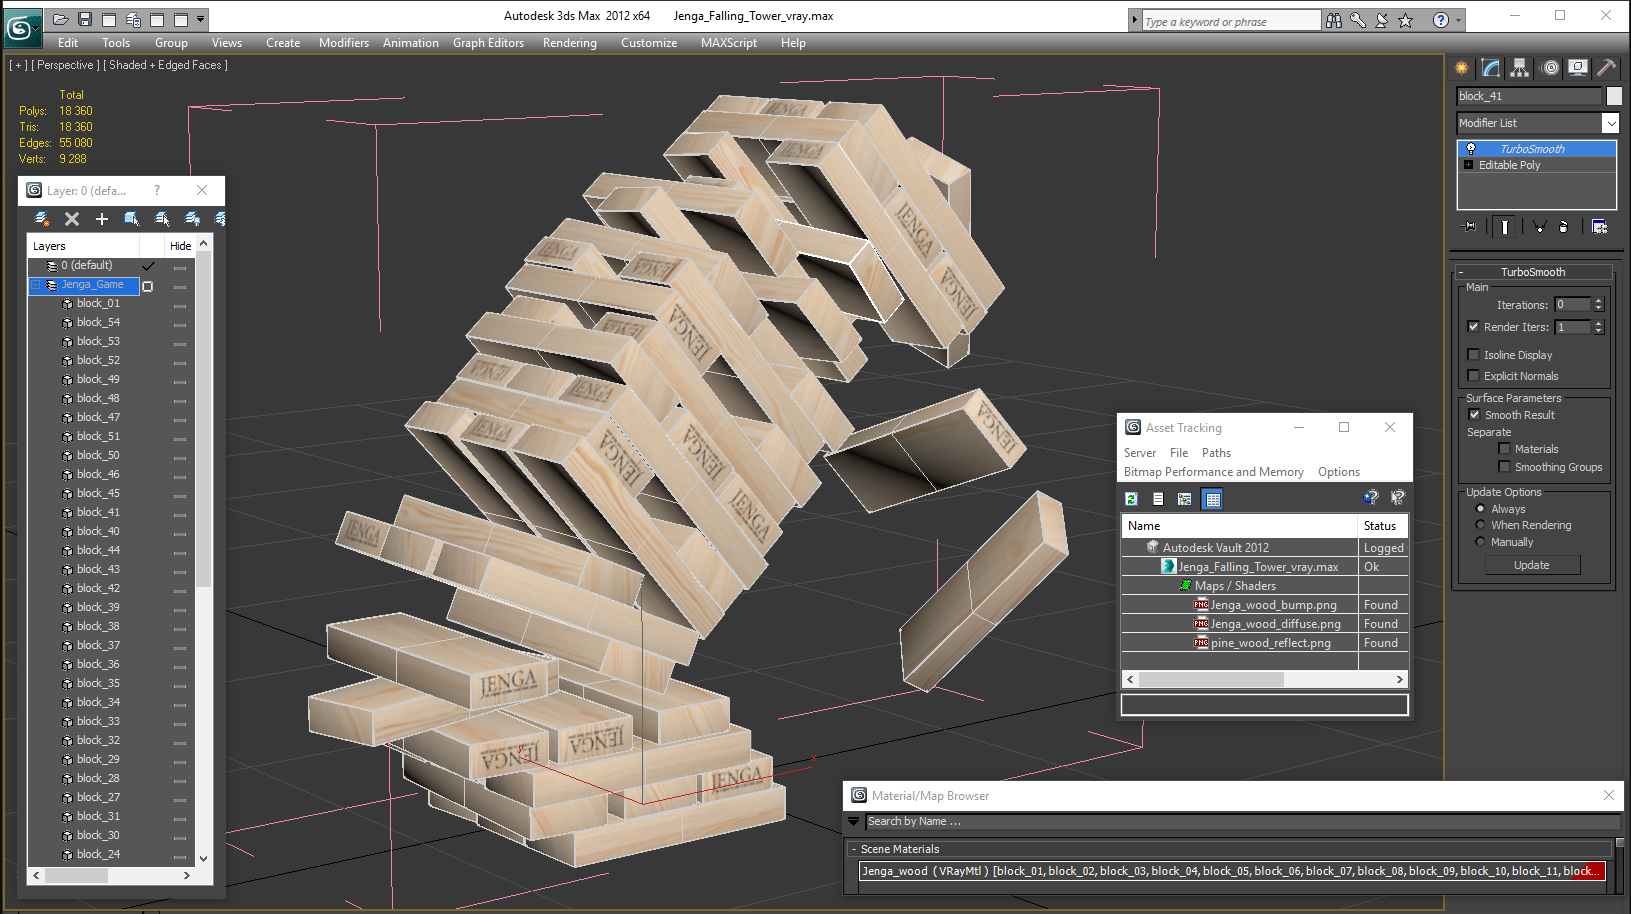The height and width of the screenshot is (914, 1631).
Task: Click the Subscription Center key icon
Action: coord(1358,20)
